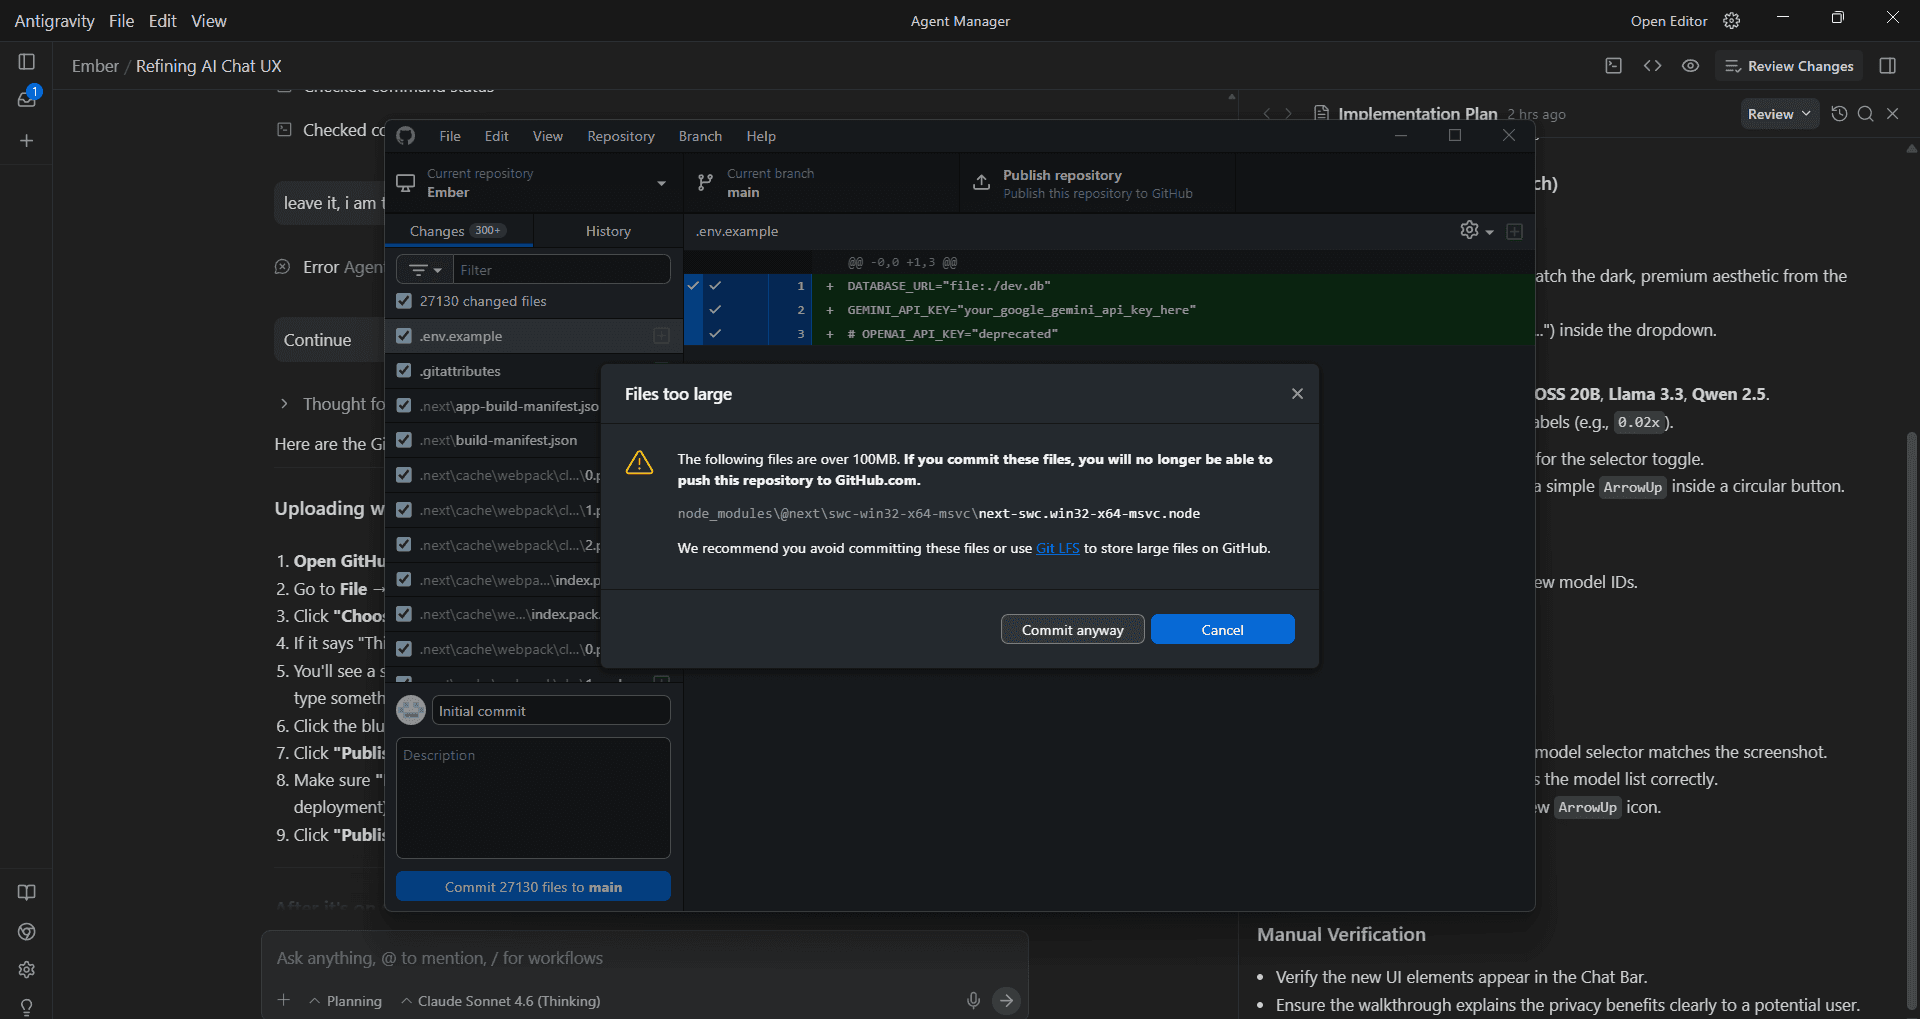Open the Current repository Ember dropdown
Viewport: 1920px width, 1019px height.
534,183
